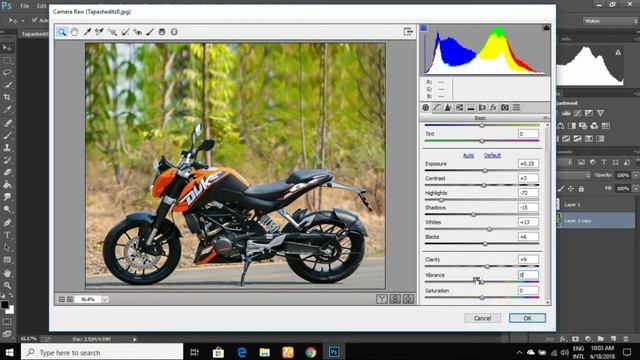Image resolution: width=640 pixels, height=360 pixels.
Task: Select the Color Sampler tool
Action: pyautogui.click(x=99, y=32)
